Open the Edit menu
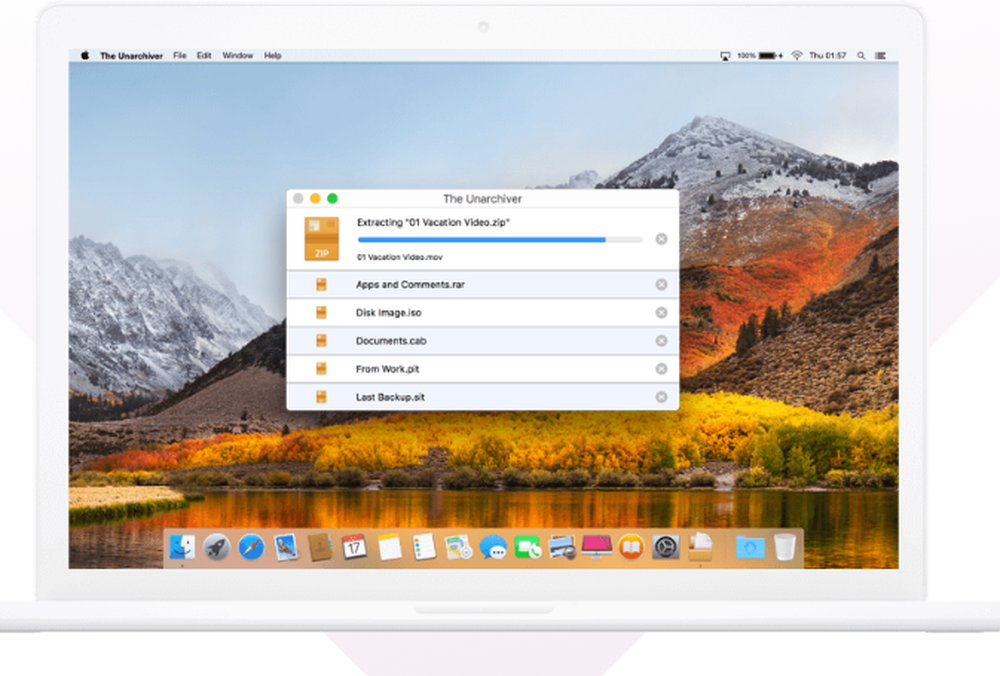 [x=204, y=55]
